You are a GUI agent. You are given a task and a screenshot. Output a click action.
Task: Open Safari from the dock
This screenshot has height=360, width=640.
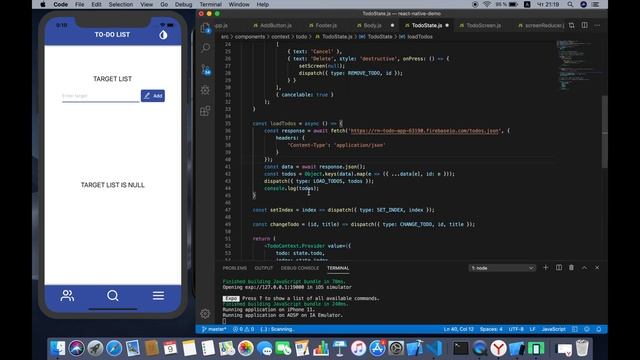114,348
